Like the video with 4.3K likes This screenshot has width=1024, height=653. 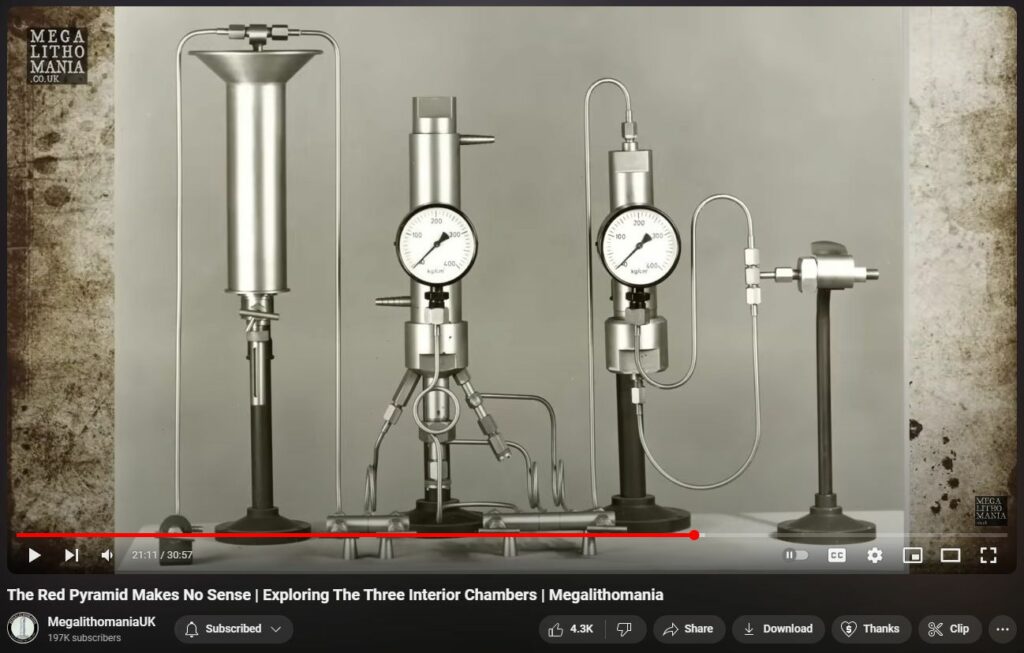pyautogui.click(x=570, y=629)
